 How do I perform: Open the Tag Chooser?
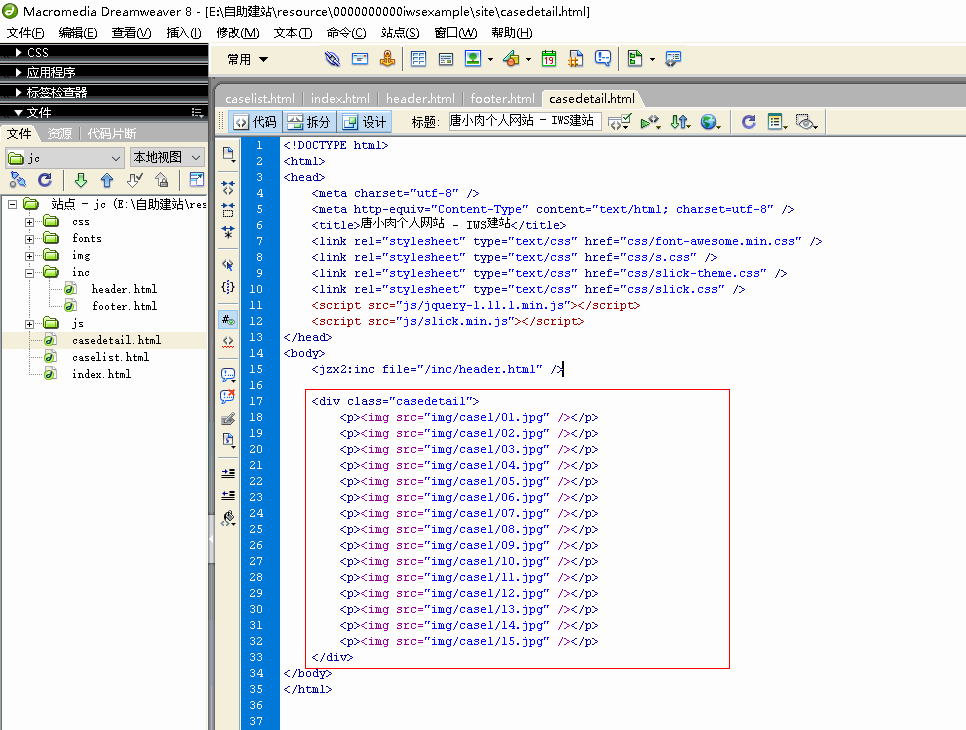pos(673,59)
